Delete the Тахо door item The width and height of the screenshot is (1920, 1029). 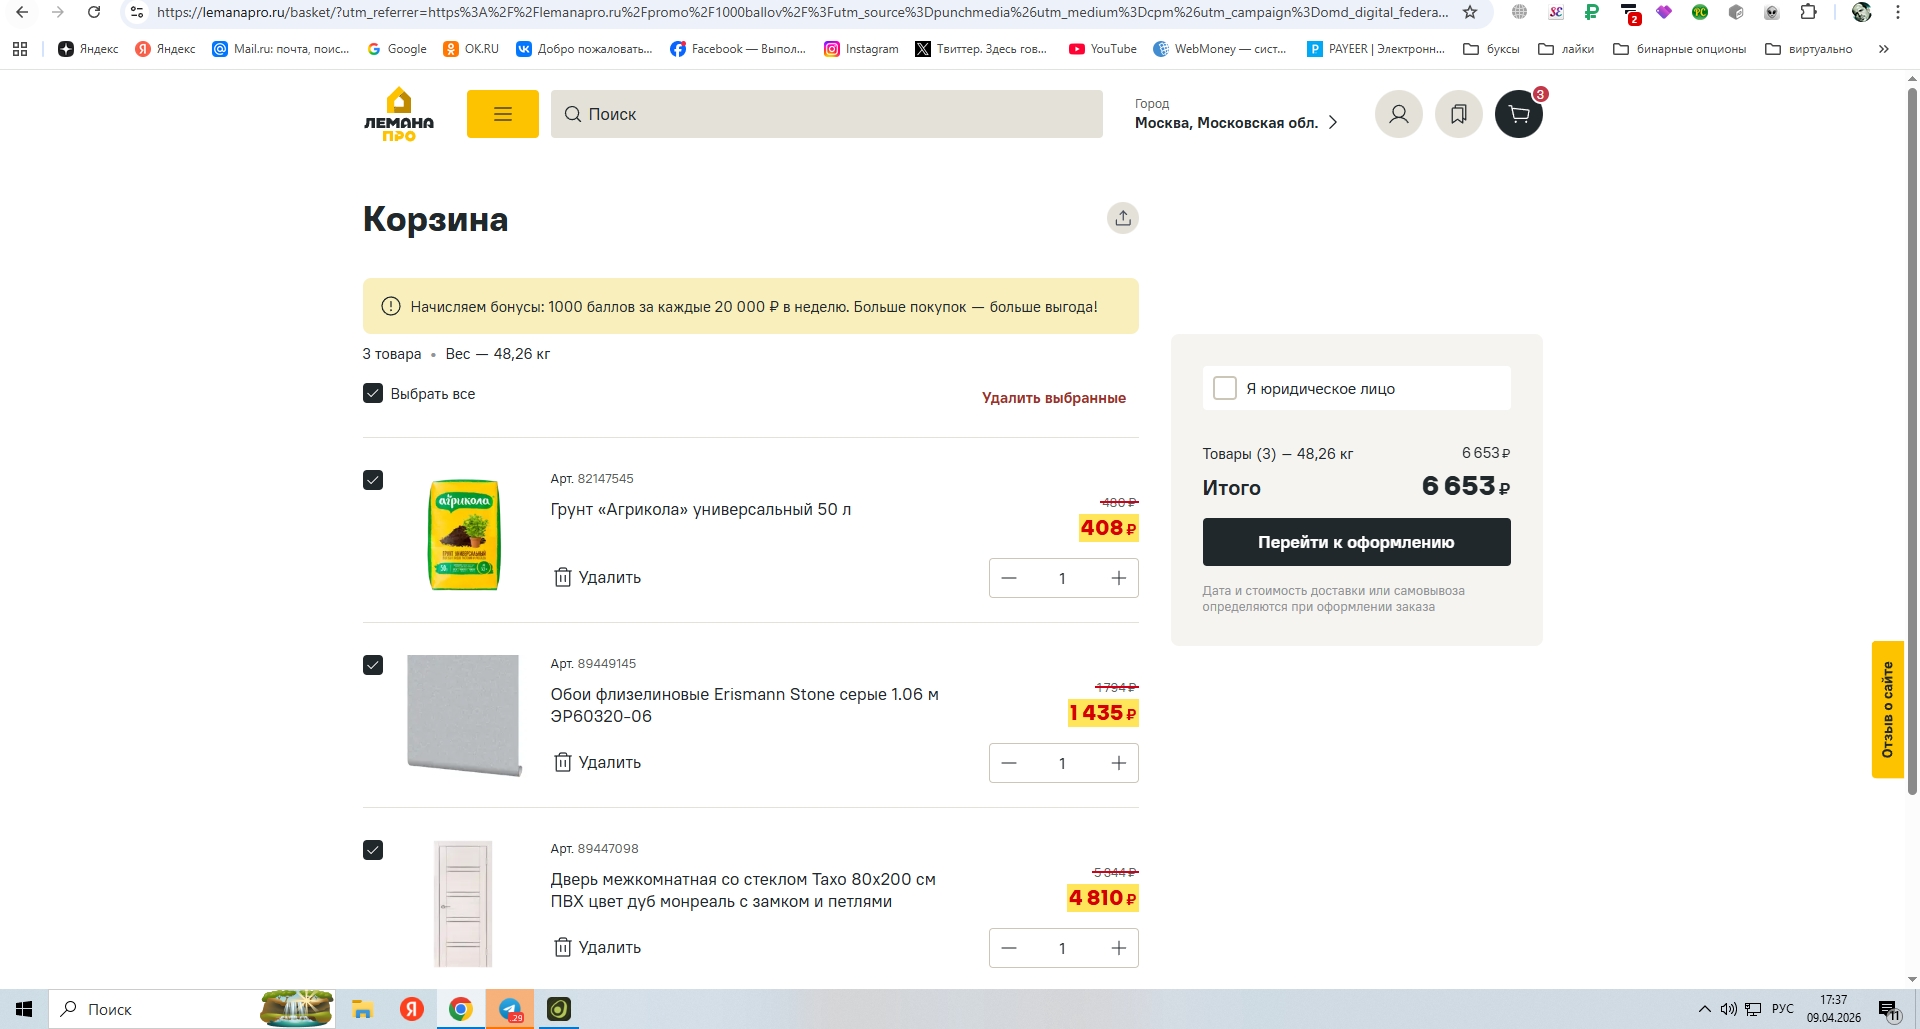pyautogui.click(x=597, y=947)
